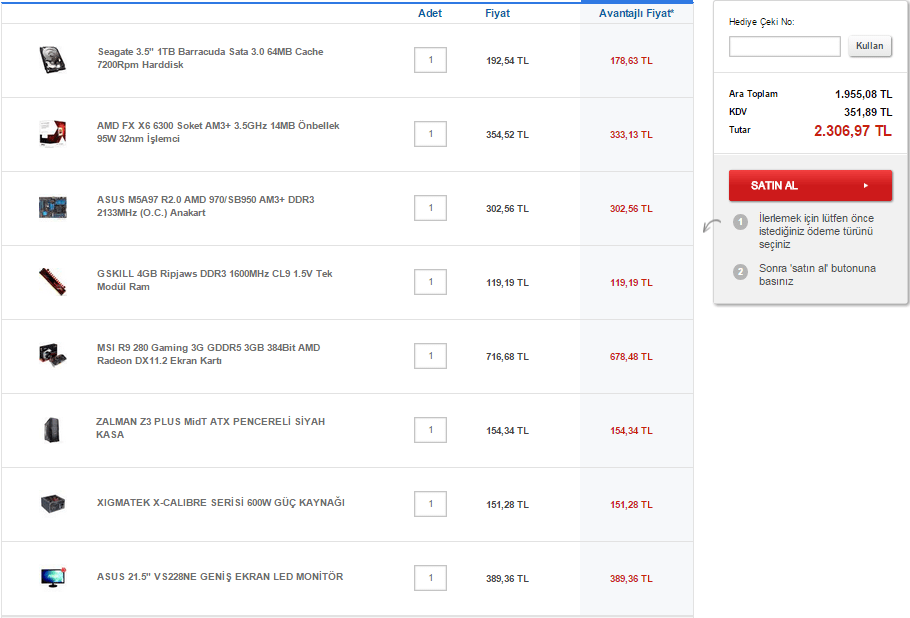Open the ASUS VS228NE monitor thumbnail
This screenshot has height=618, width=910.
[53, 577]
